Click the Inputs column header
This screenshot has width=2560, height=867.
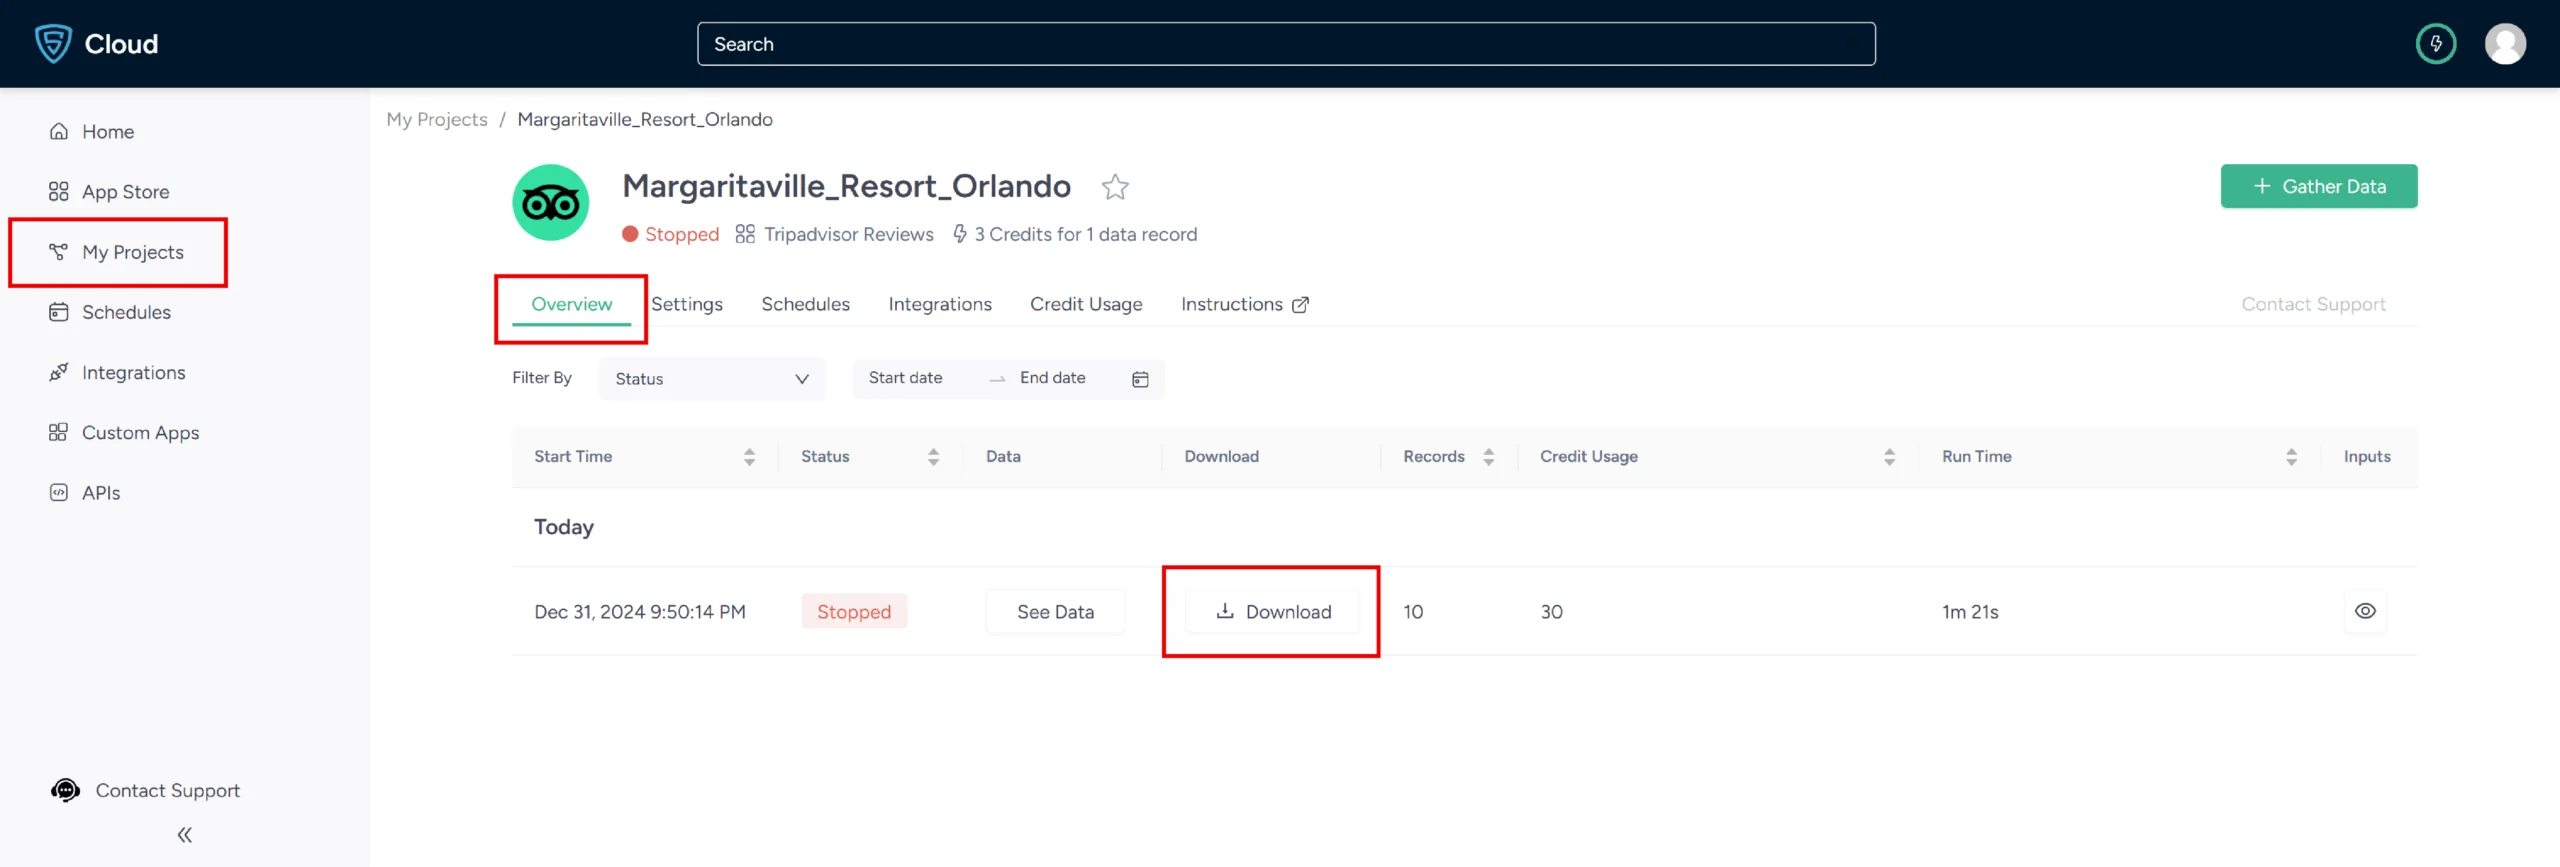[x=2367, y=457]
